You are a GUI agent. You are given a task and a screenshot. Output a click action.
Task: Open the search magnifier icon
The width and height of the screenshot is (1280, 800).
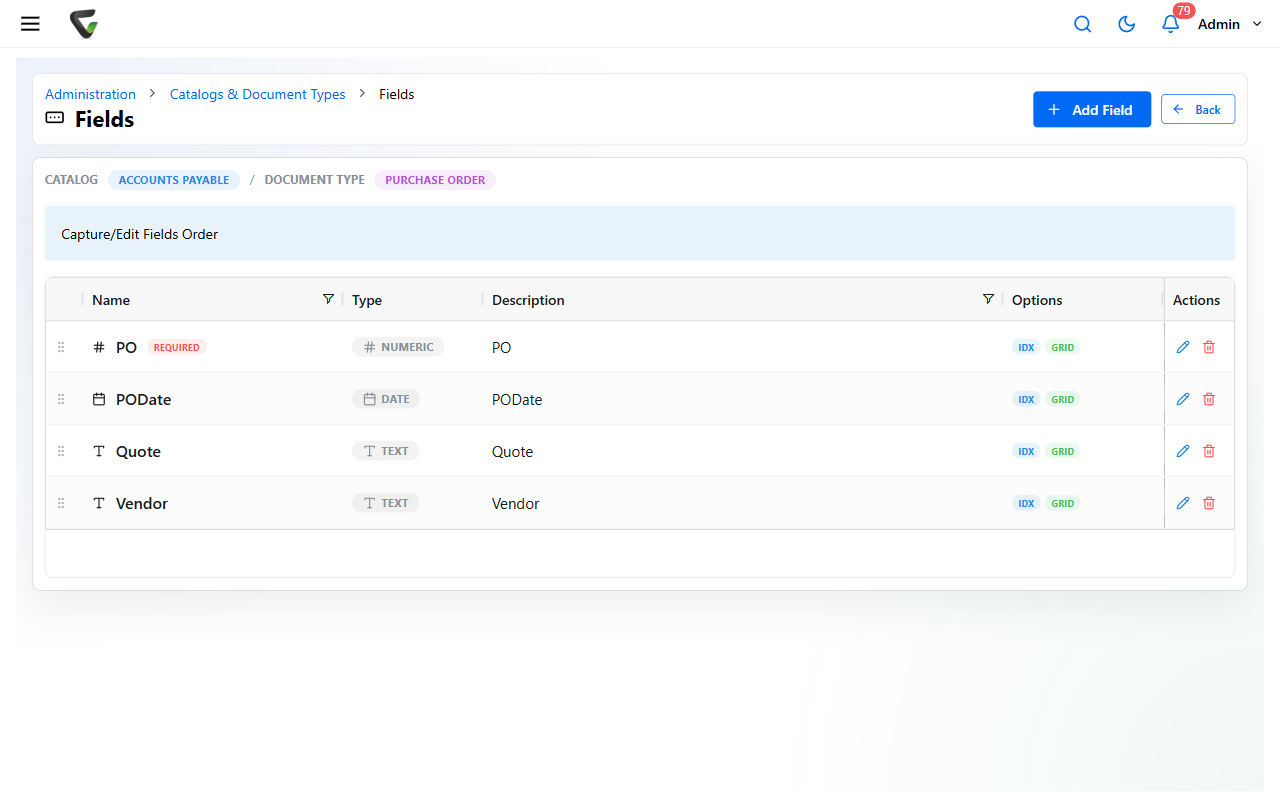(1082, 24)
